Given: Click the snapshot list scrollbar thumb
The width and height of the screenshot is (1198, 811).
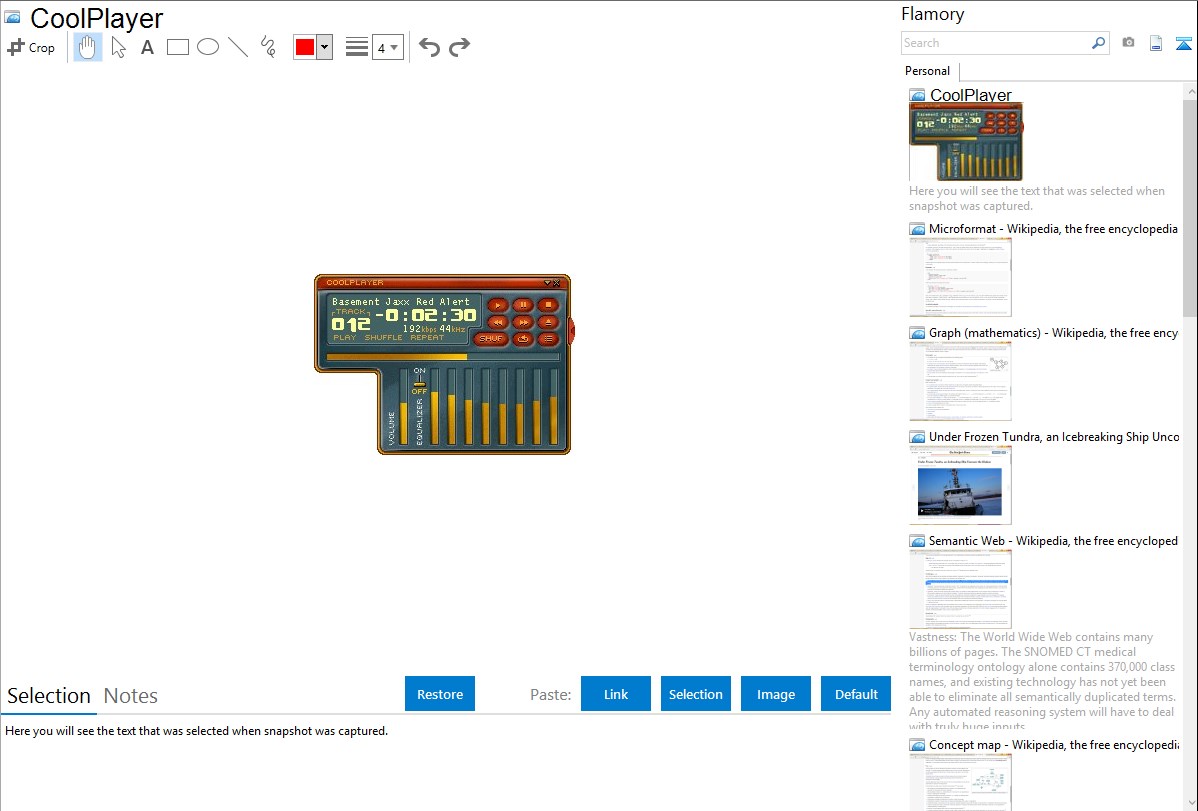Looking at the screenshot, I should tap(1190, 208).
